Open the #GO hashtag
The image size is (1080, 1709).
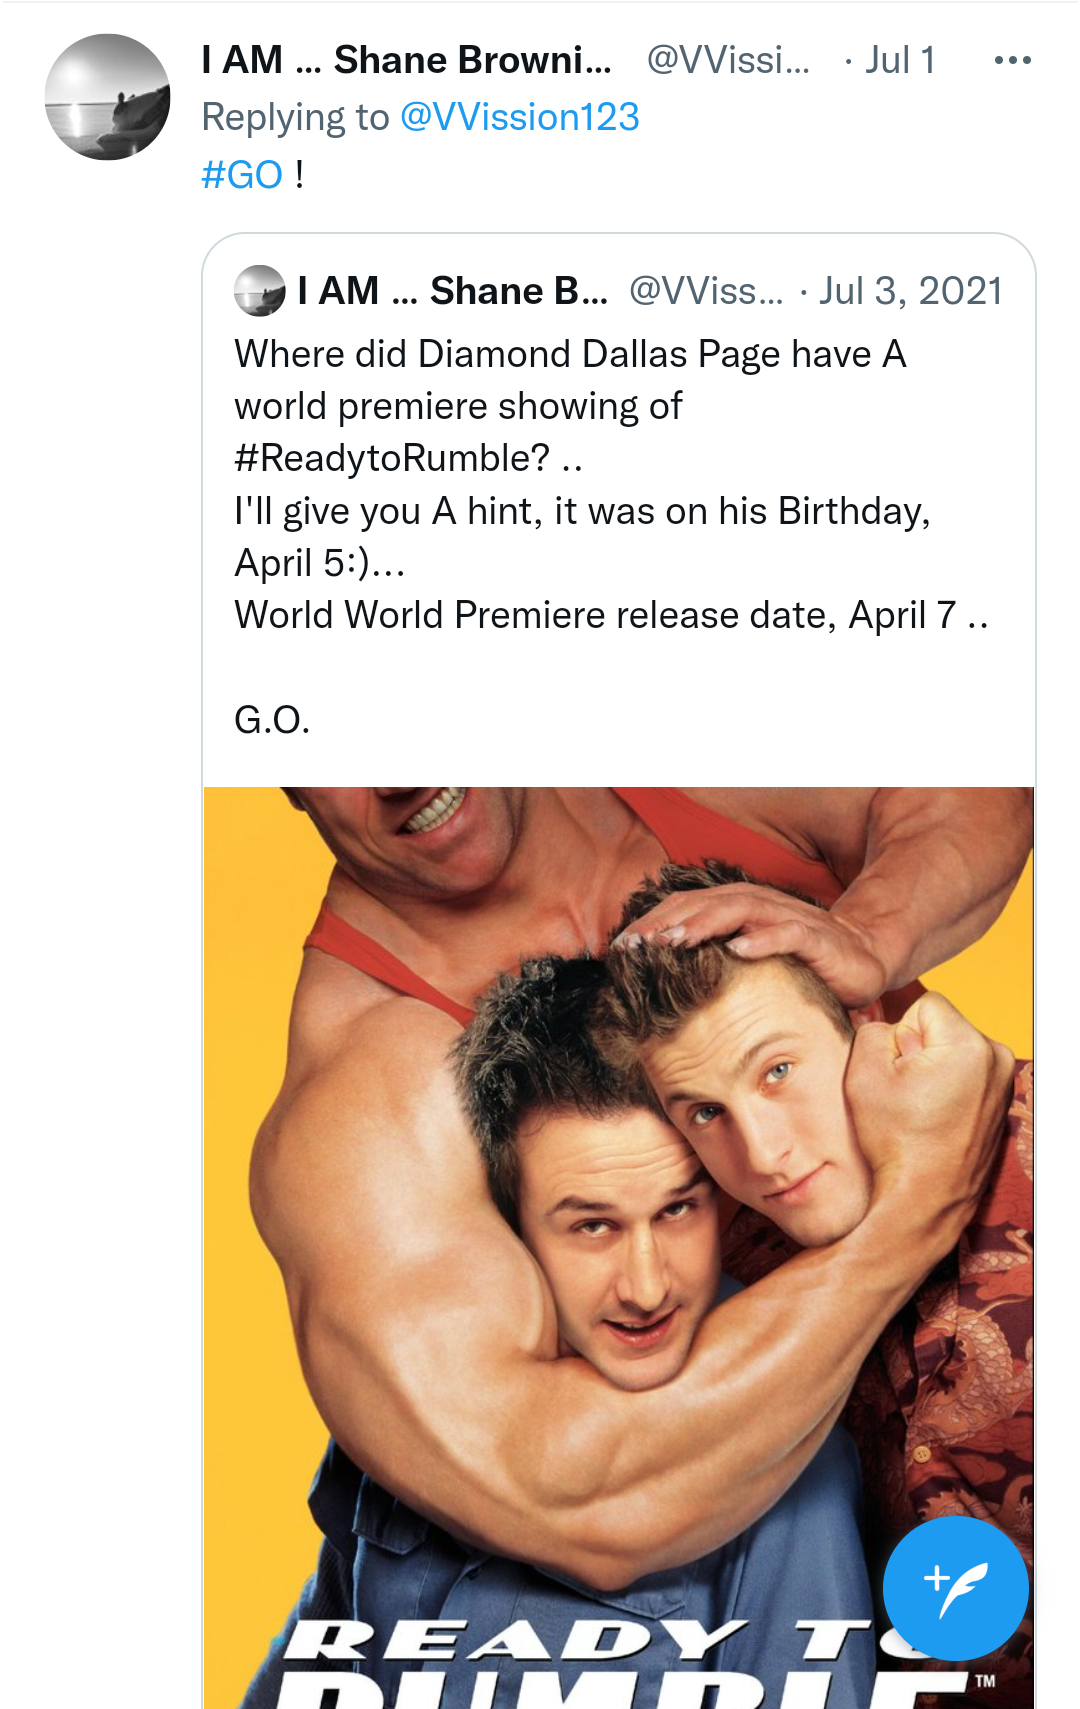click(x=242, y=175)
